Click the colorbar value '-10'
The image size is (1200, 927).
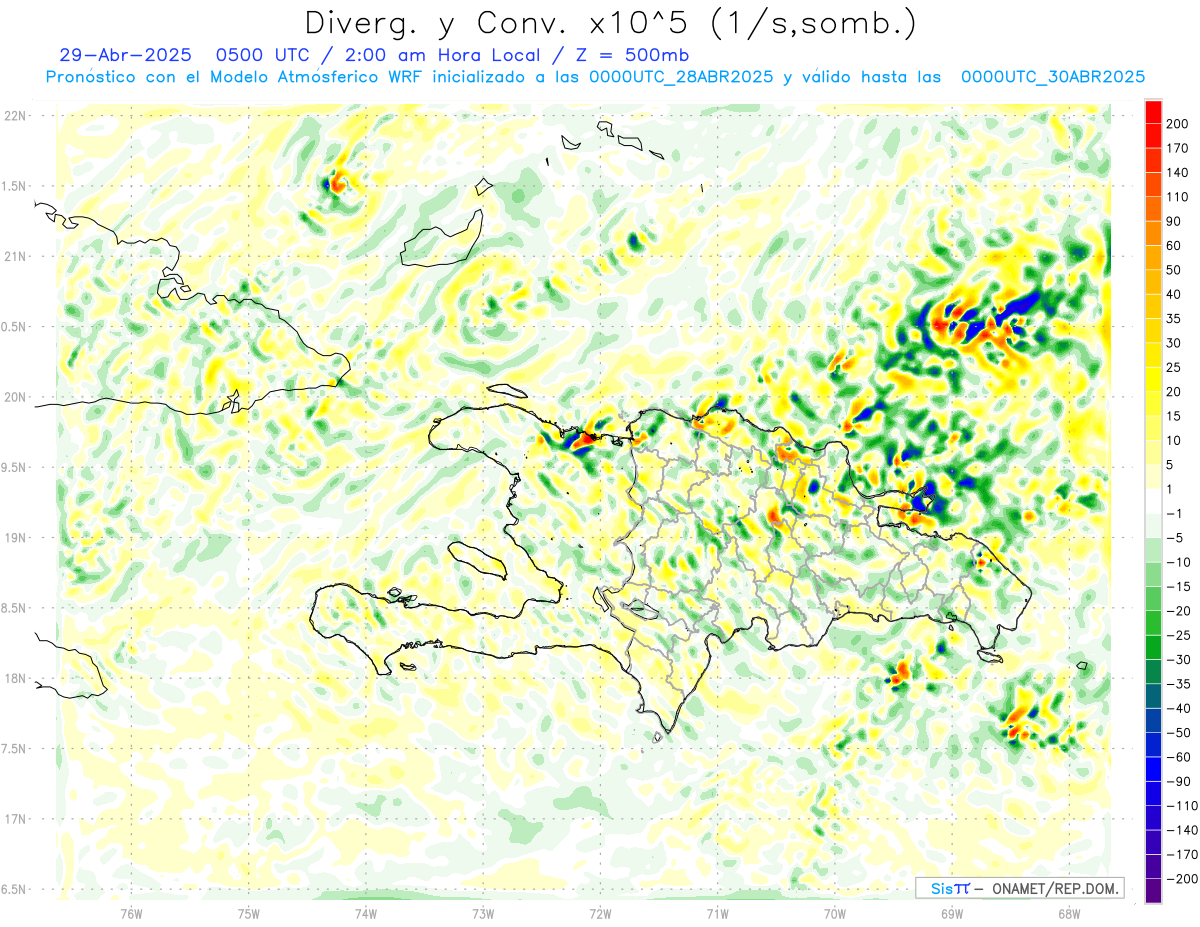(1179, 562)
